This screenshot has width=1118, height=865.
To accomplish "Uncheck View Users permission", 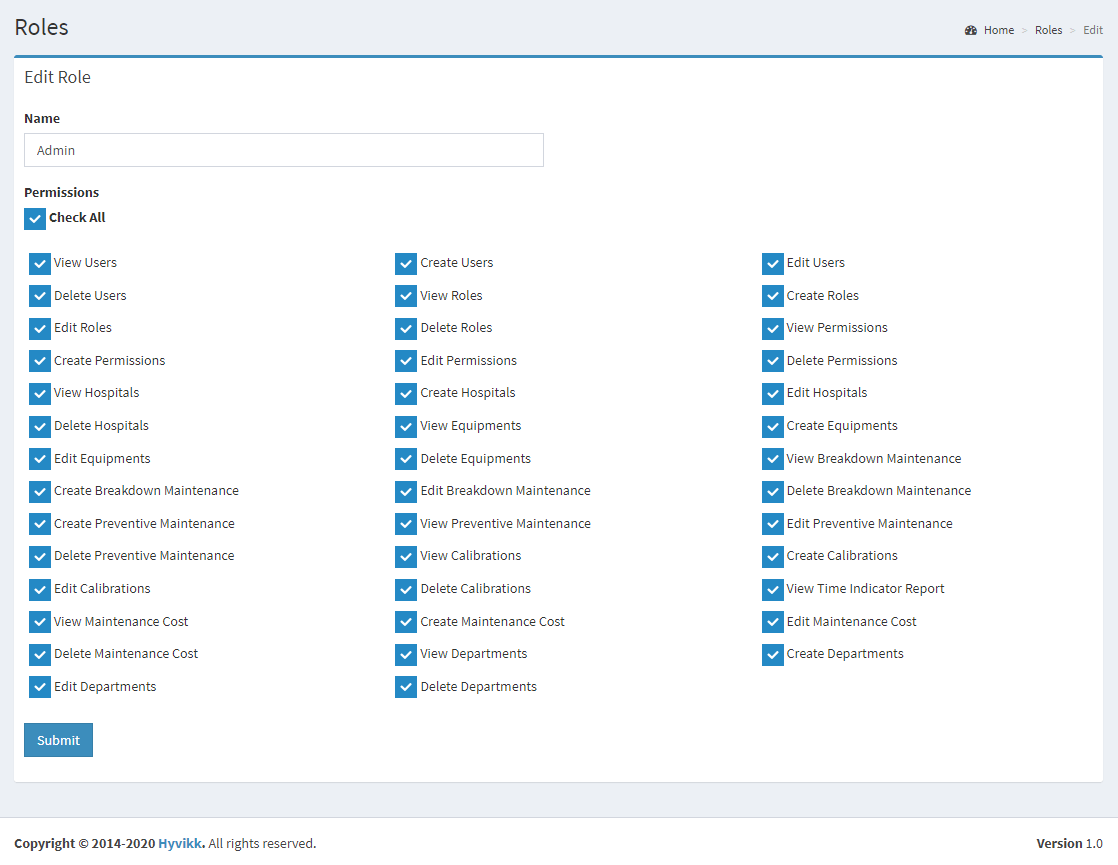I will (40, 264).
